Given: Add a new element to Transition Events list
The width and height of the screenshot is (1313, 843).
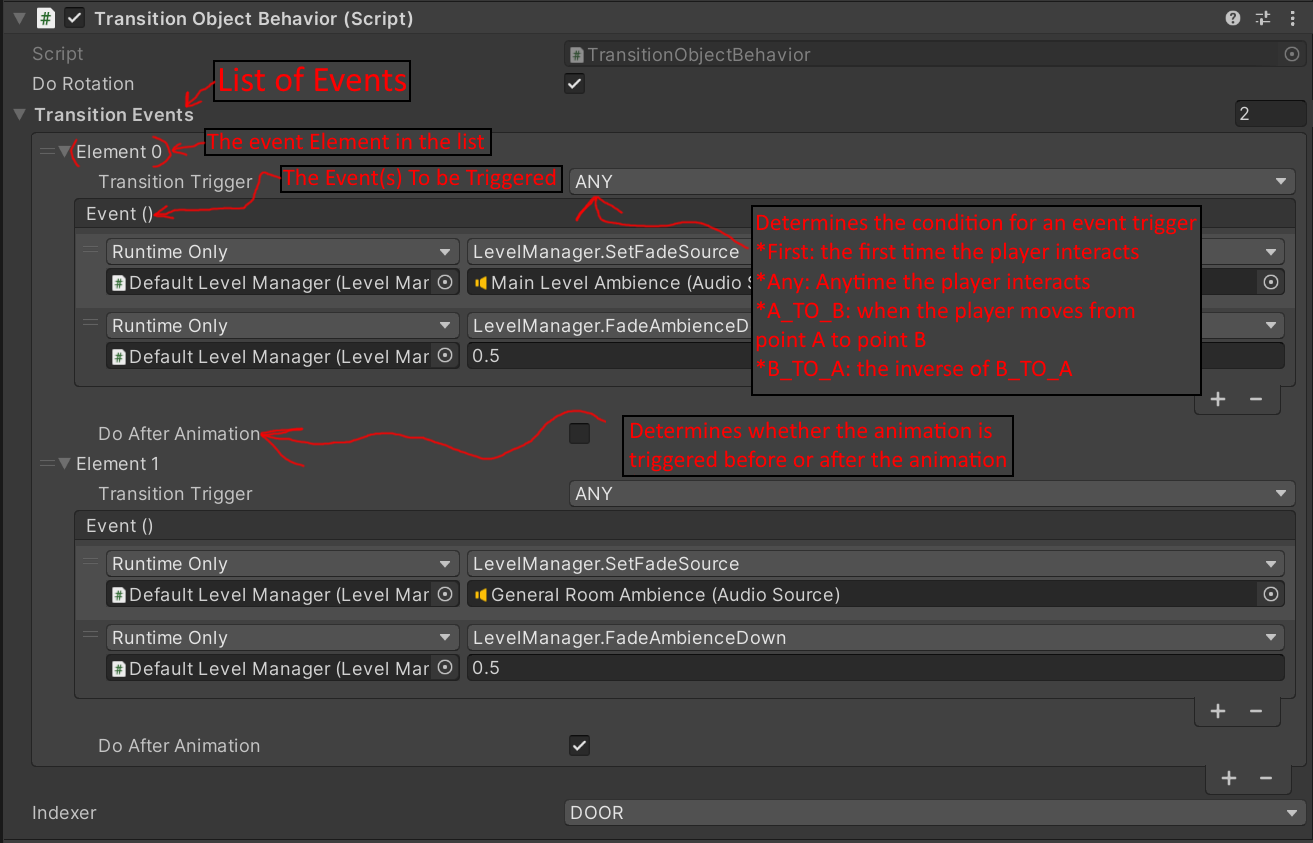Looking at the screenshot, I should (x=1229, y=778).
